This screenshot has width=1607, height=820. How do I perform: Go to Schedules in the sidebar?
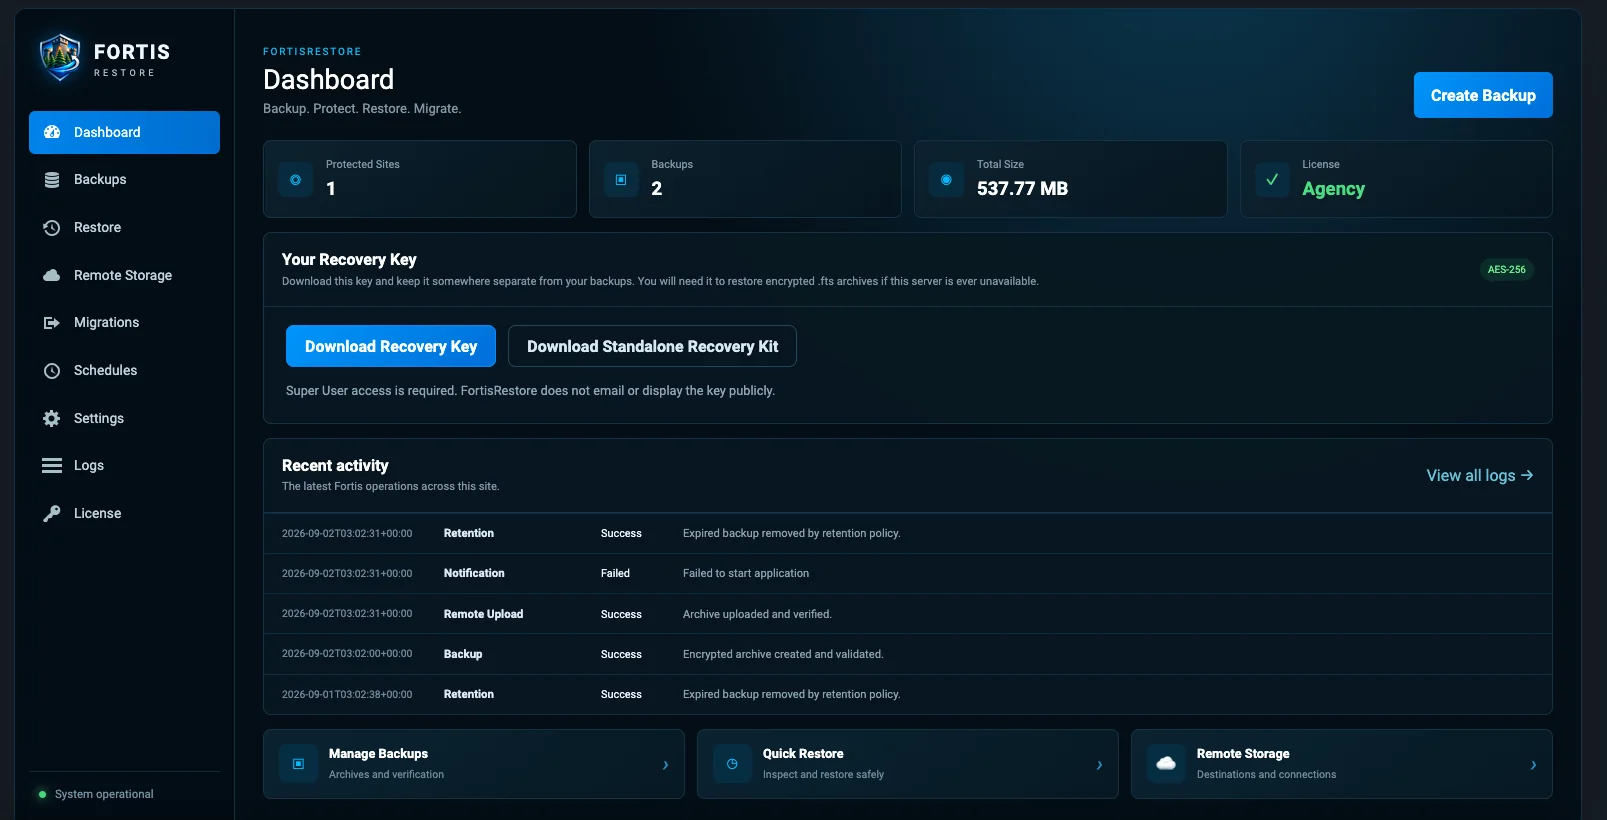coord(124,371)
